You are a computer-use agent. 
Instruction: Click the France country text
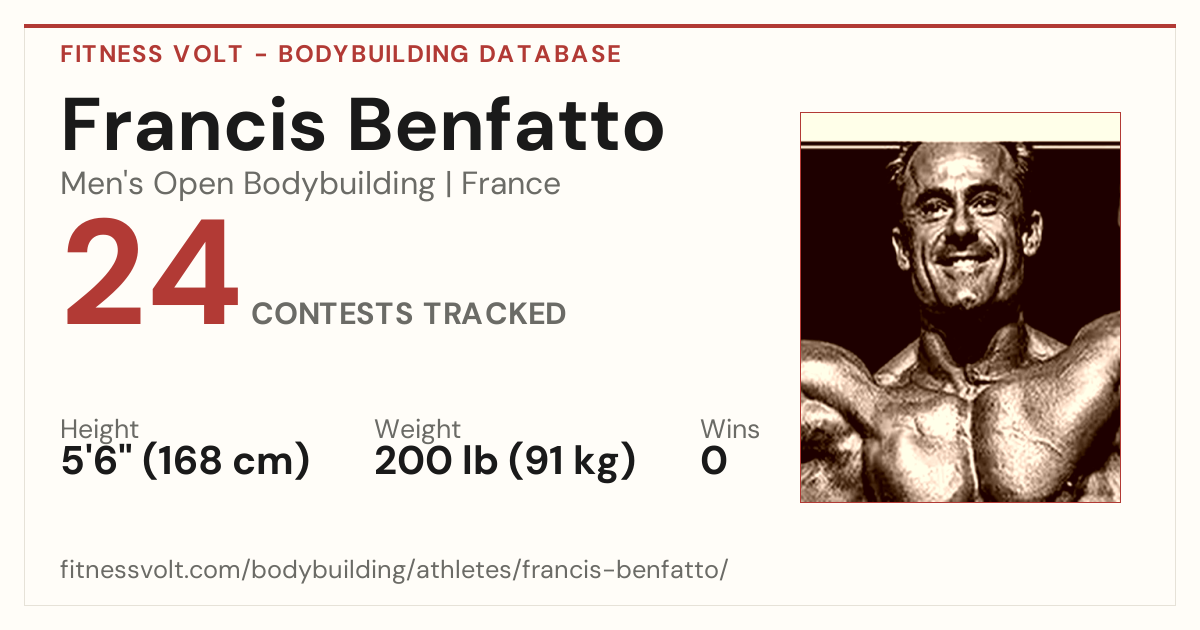coord(511,184)
